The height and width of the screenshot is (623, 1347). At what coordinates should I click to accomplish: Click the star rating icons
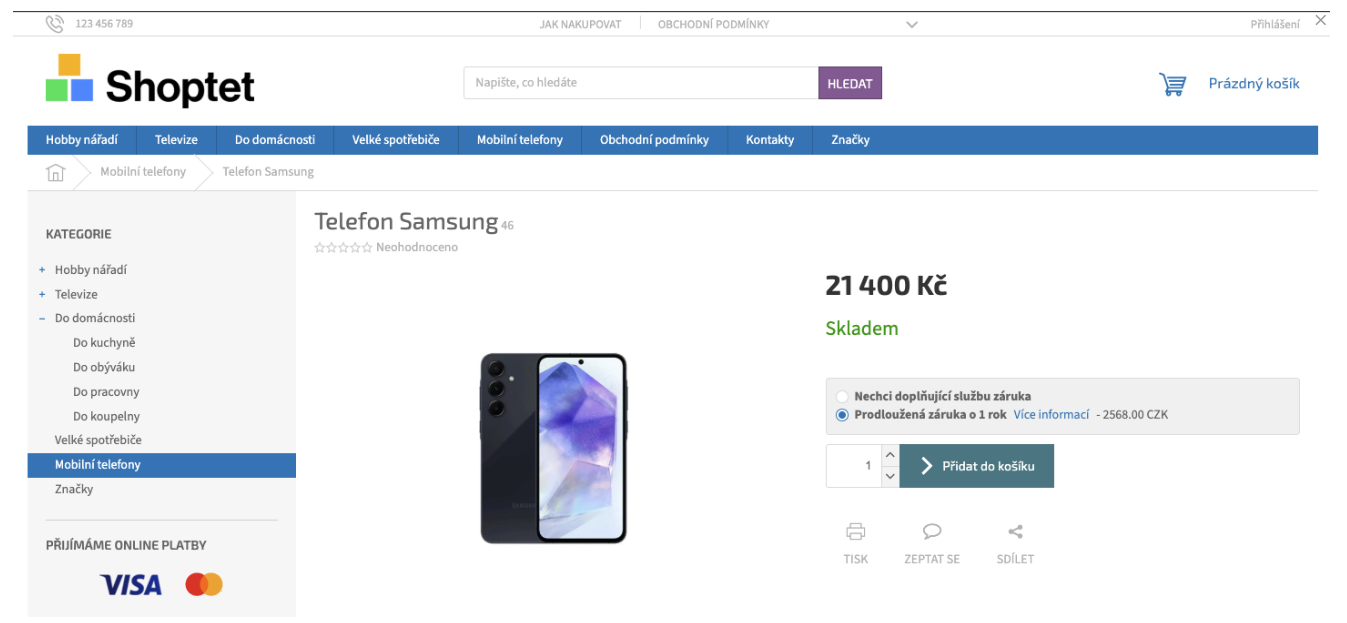[x=343, y=248]
